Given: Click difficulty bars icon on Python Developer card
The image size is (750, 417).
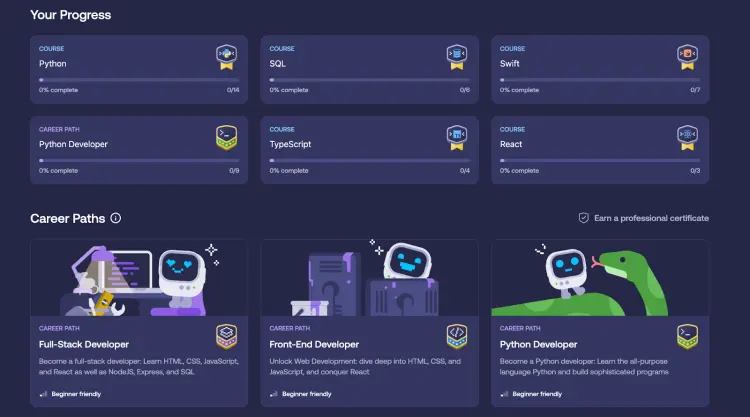Looking at the screenshot, I should click(504, 394).
